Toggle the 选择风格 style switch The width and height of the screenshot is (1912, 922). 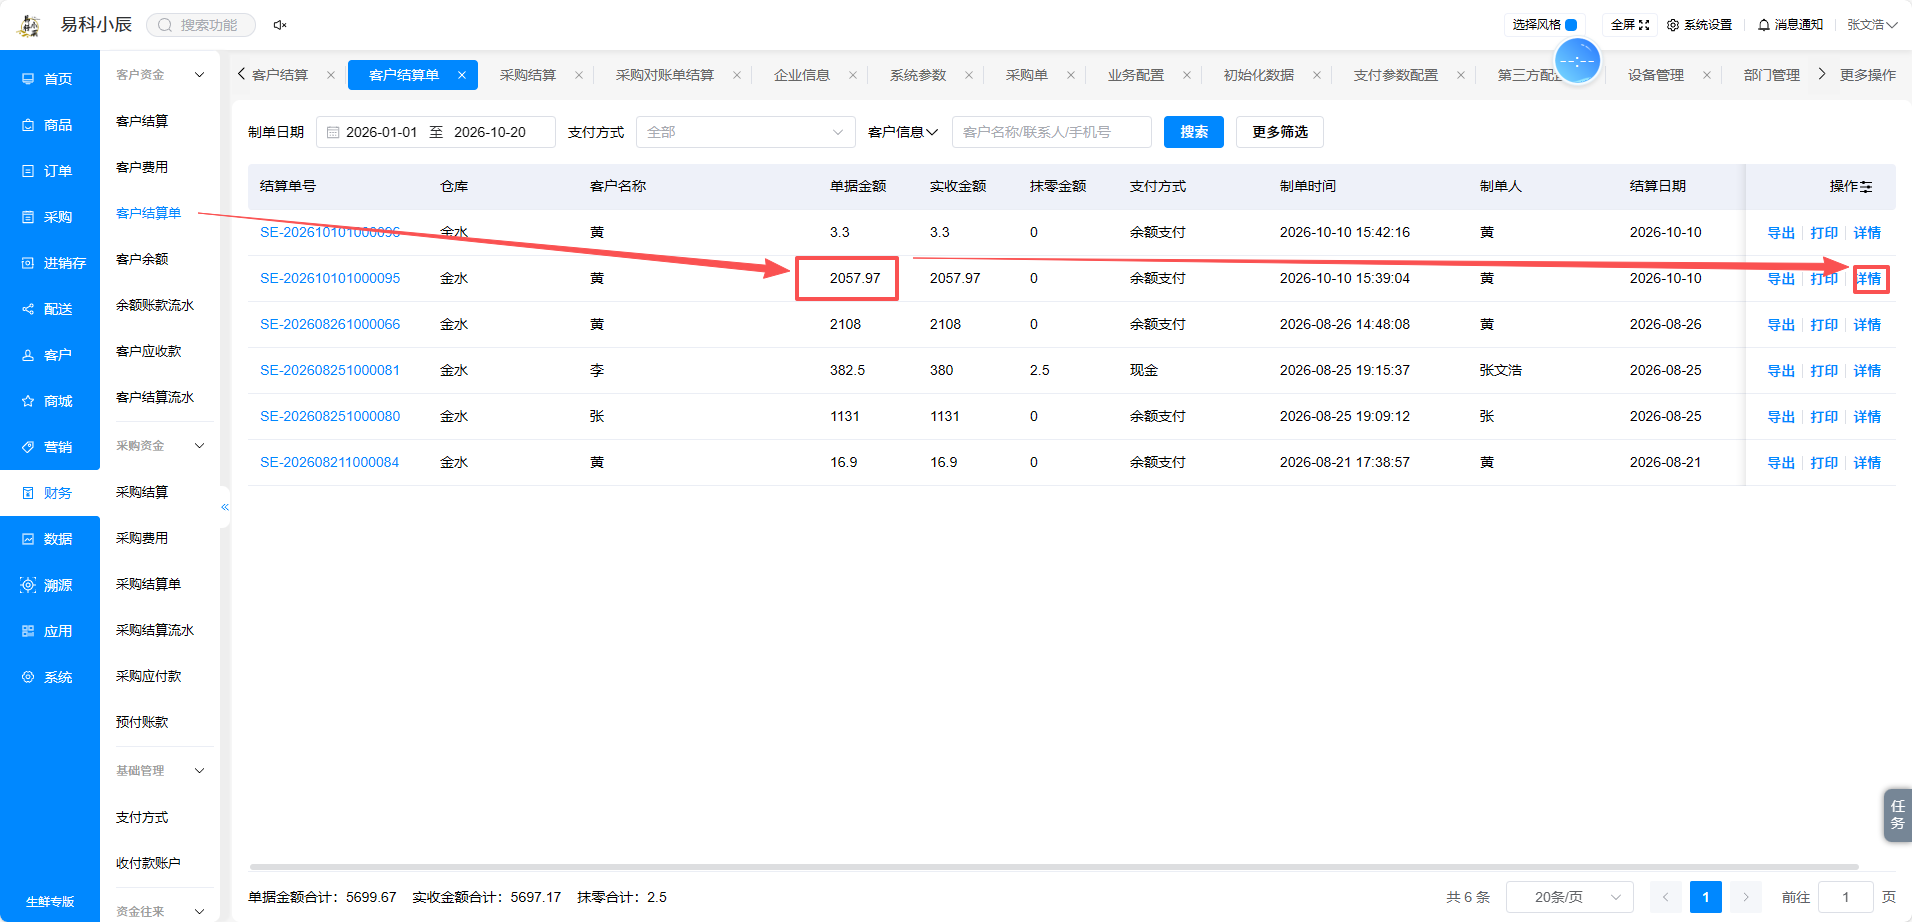click(1571, 25)
